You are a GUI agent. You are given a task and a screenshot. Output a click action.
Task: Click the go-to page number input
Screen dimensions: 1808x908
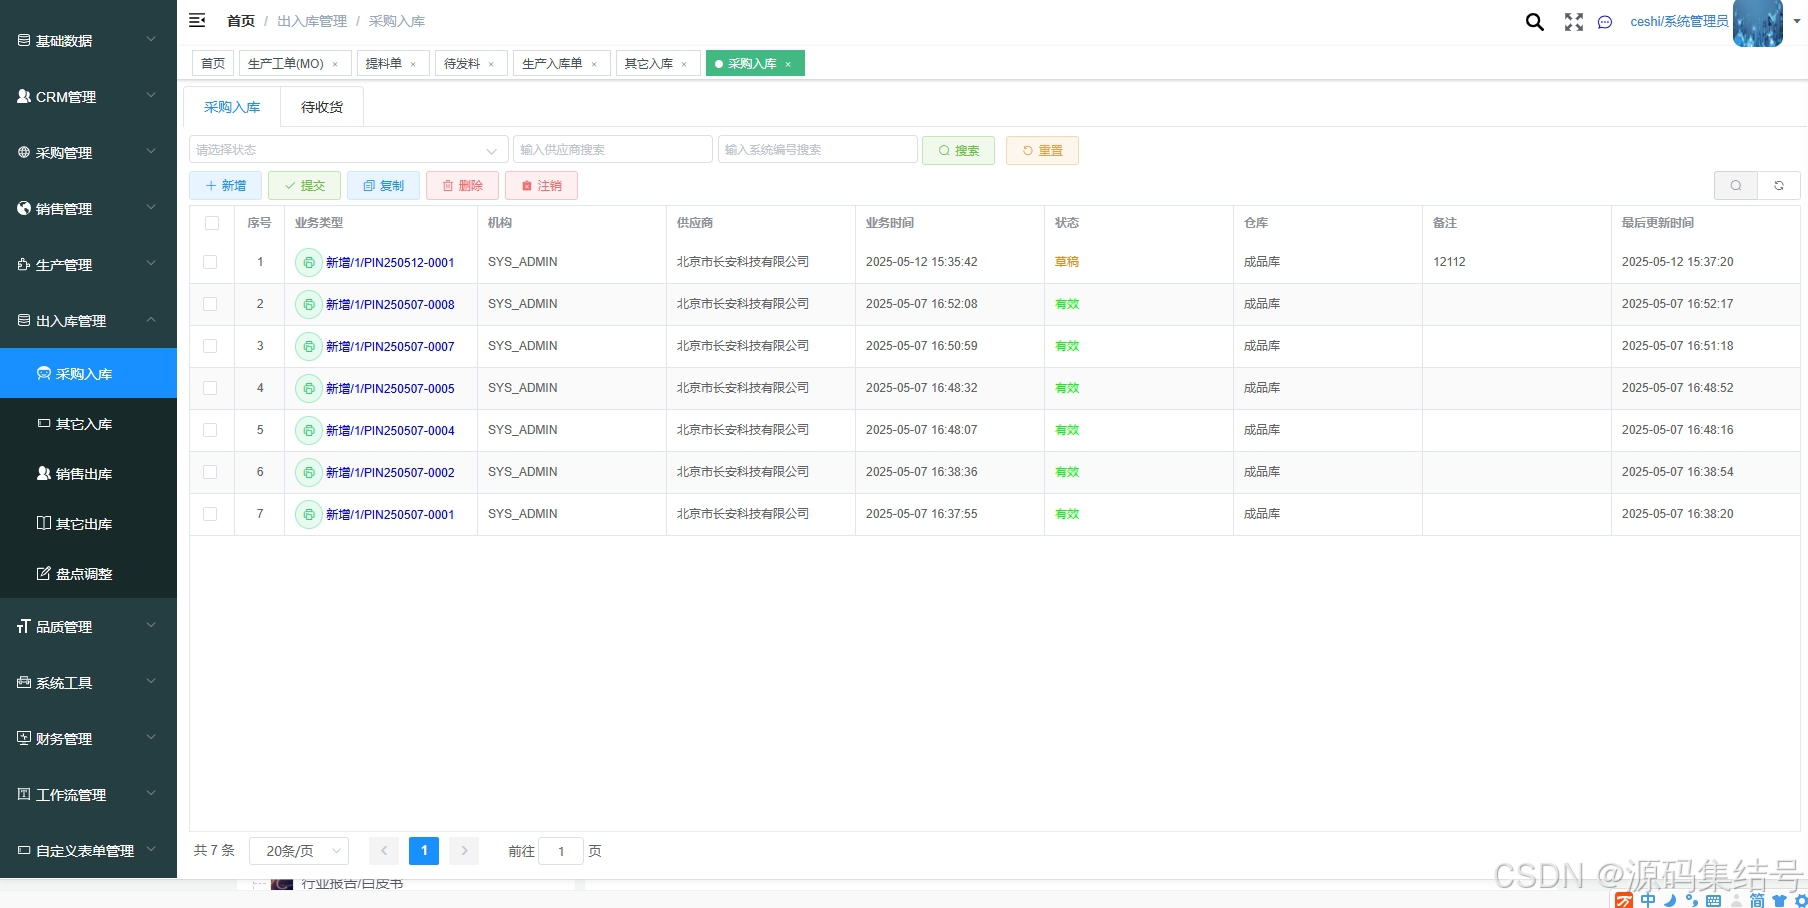pos(562,851)
